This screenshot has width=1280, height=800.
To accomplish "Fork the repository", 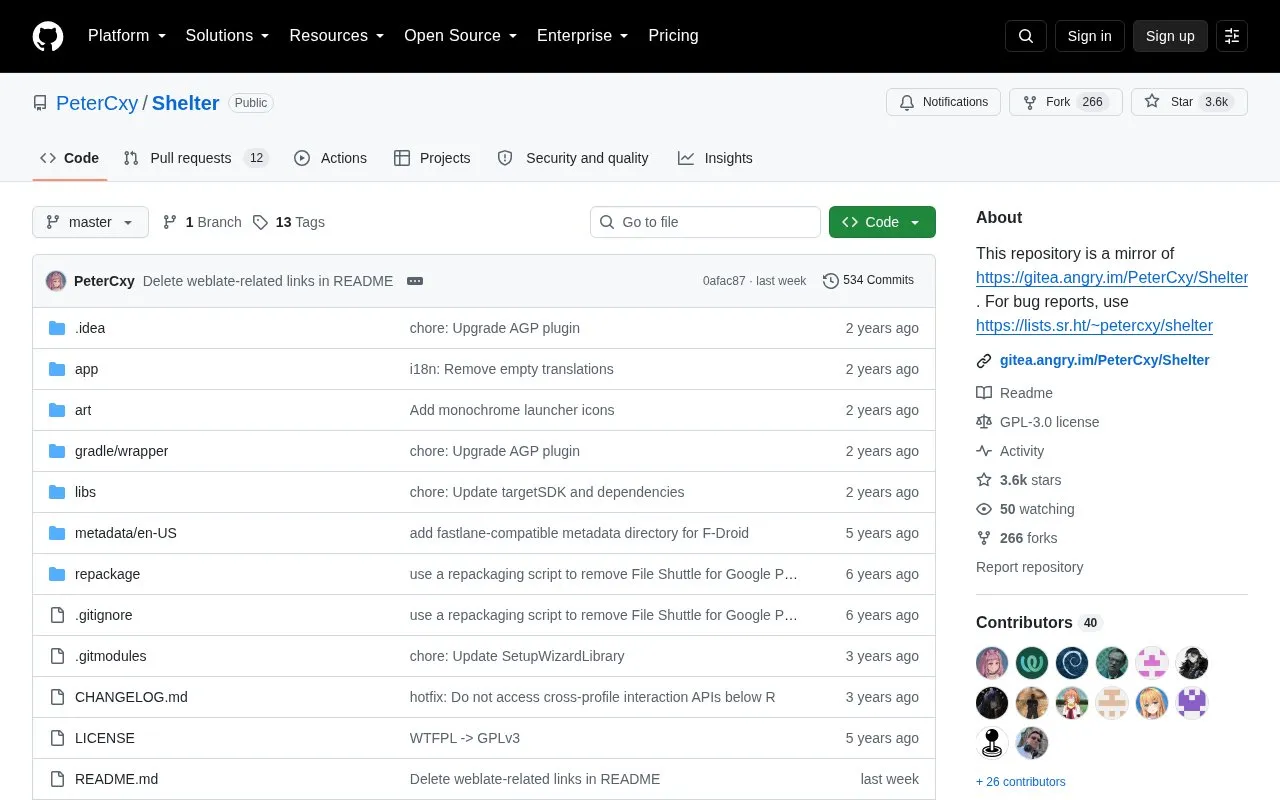I will pos(1065,102).
